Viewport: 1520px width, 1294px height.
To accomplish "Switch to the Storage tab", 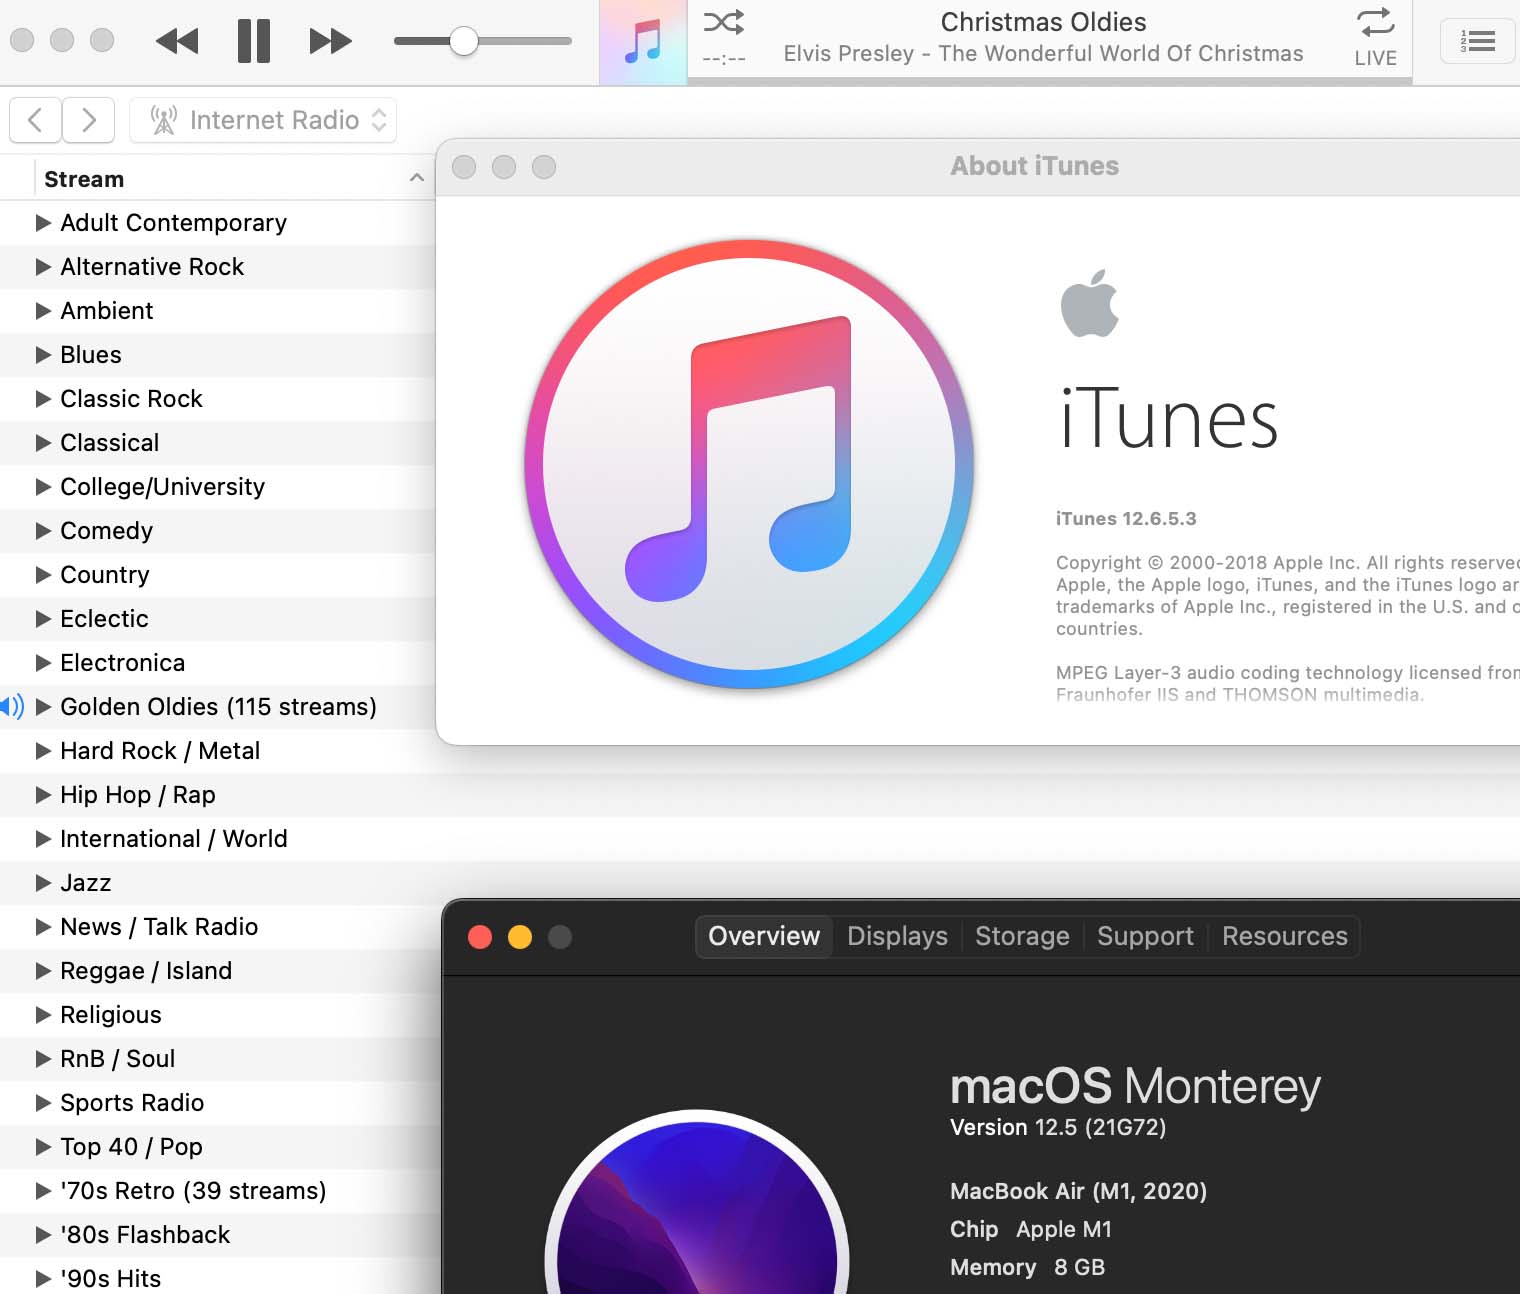I will point(1022,936).
